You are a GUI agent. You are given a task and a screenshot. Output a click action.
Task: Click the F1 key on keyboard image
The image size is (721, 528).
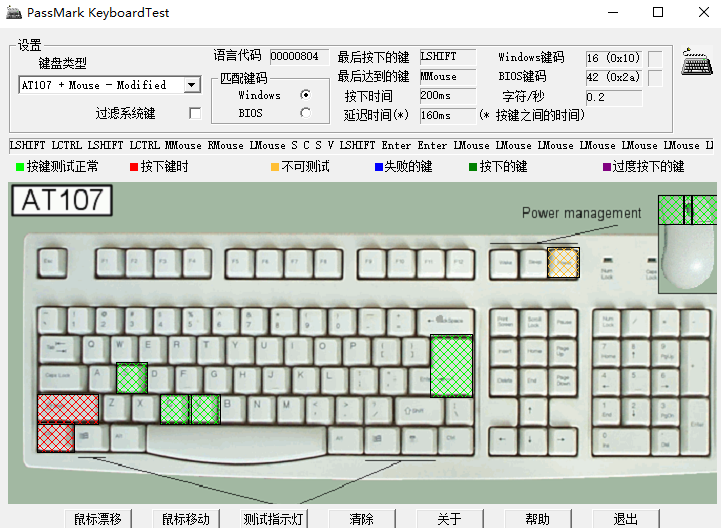tap(109, 263)
